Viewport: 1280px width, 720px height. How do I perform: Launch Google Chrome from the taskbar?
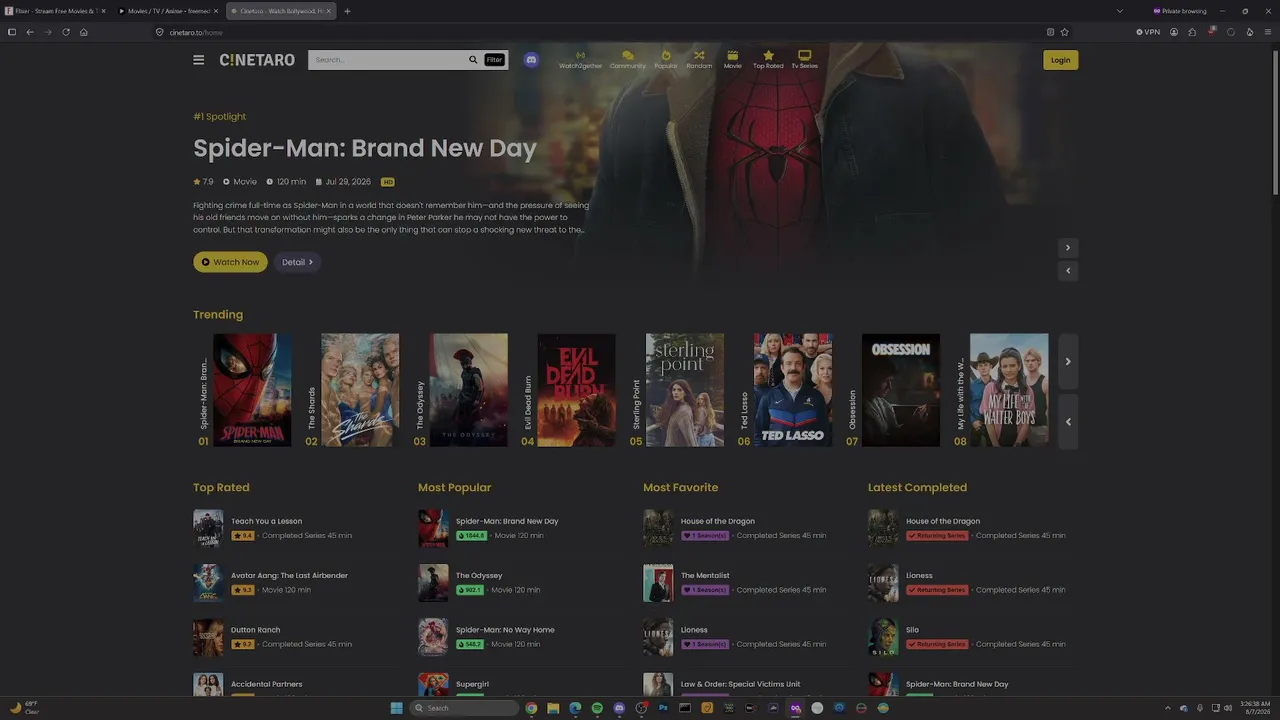tap(531, 708)
